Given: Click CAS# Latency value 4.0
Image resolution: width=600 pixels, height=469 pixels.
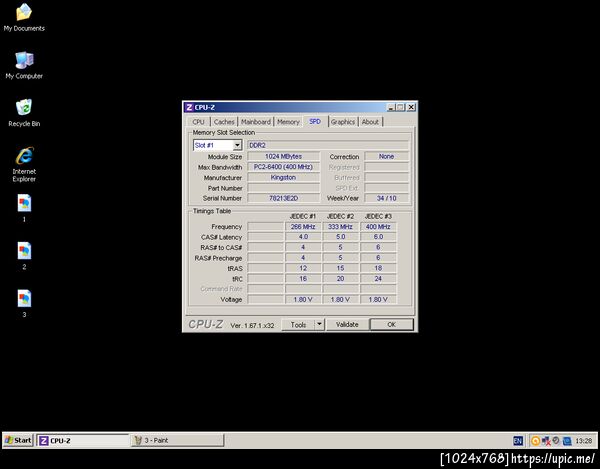Looking at the screenshot, I should click(303, 237).
